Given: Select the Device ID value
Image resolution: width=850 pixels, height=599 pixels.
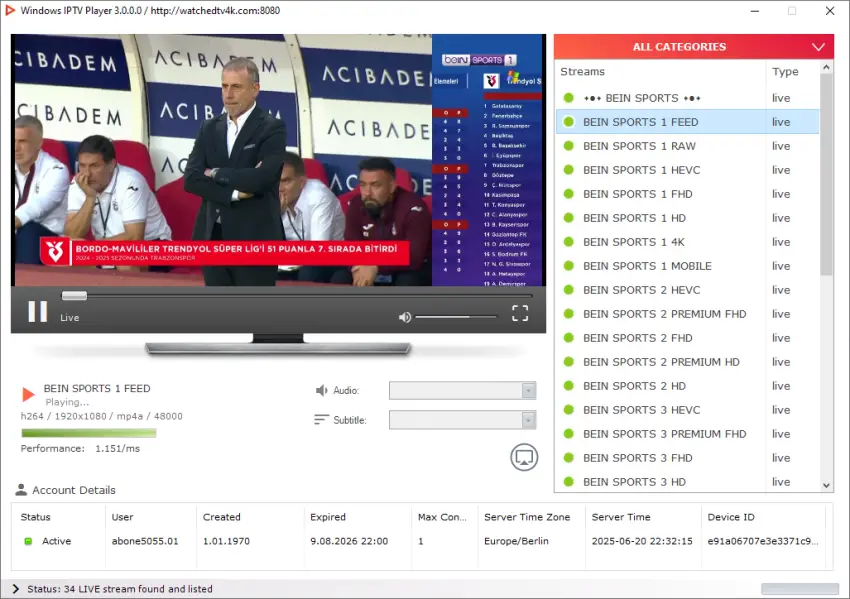Looking at the screenshot, I should [763, 541].
